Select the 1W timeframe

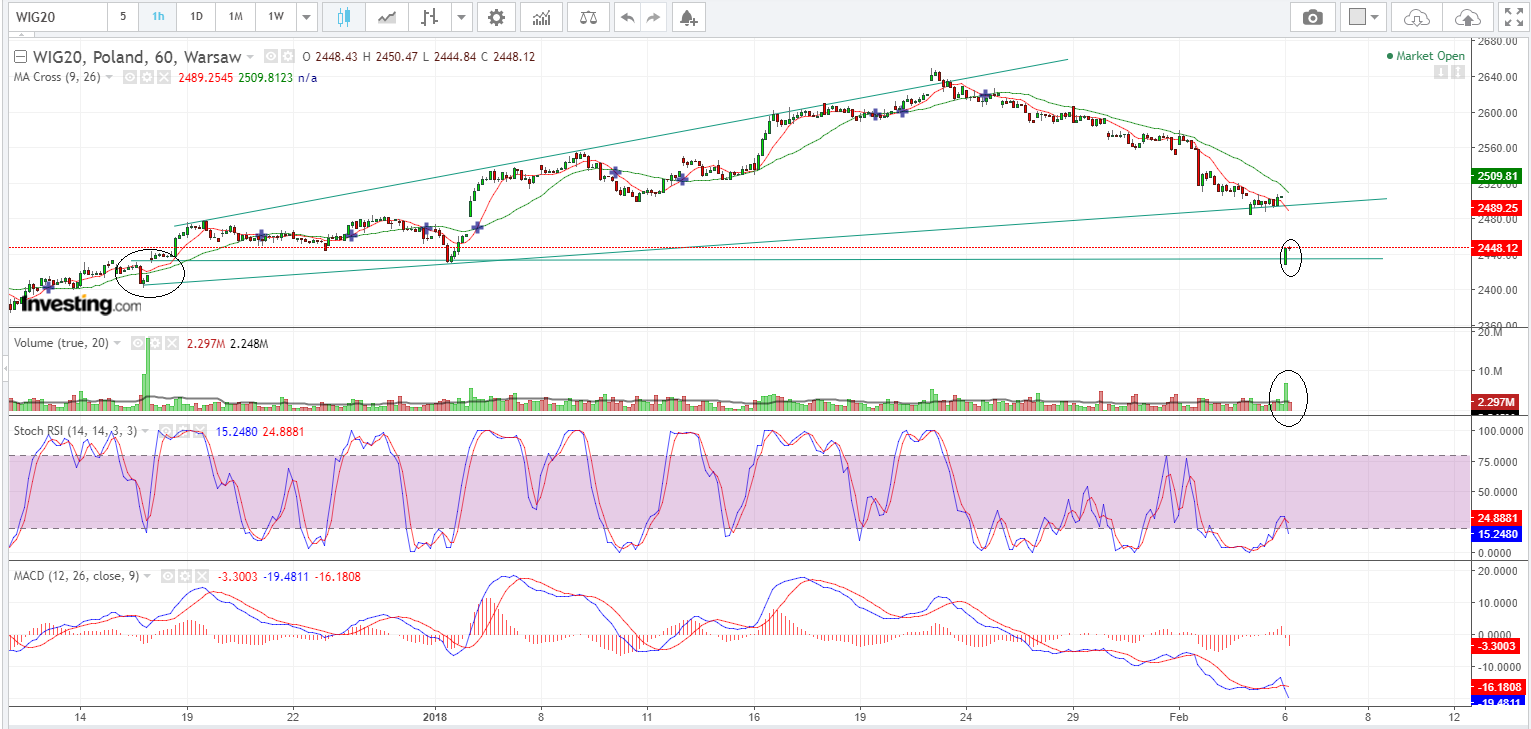(x=275, y=17)
